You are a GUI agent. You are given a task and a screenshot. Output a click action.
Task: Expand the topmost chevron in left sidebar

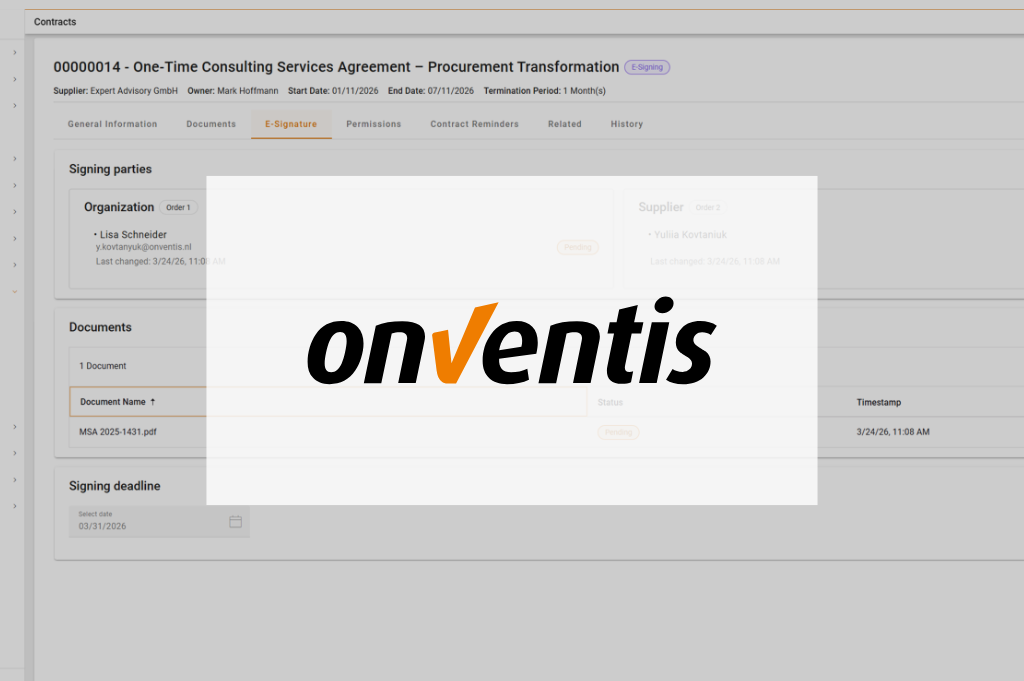coord(15,52)
